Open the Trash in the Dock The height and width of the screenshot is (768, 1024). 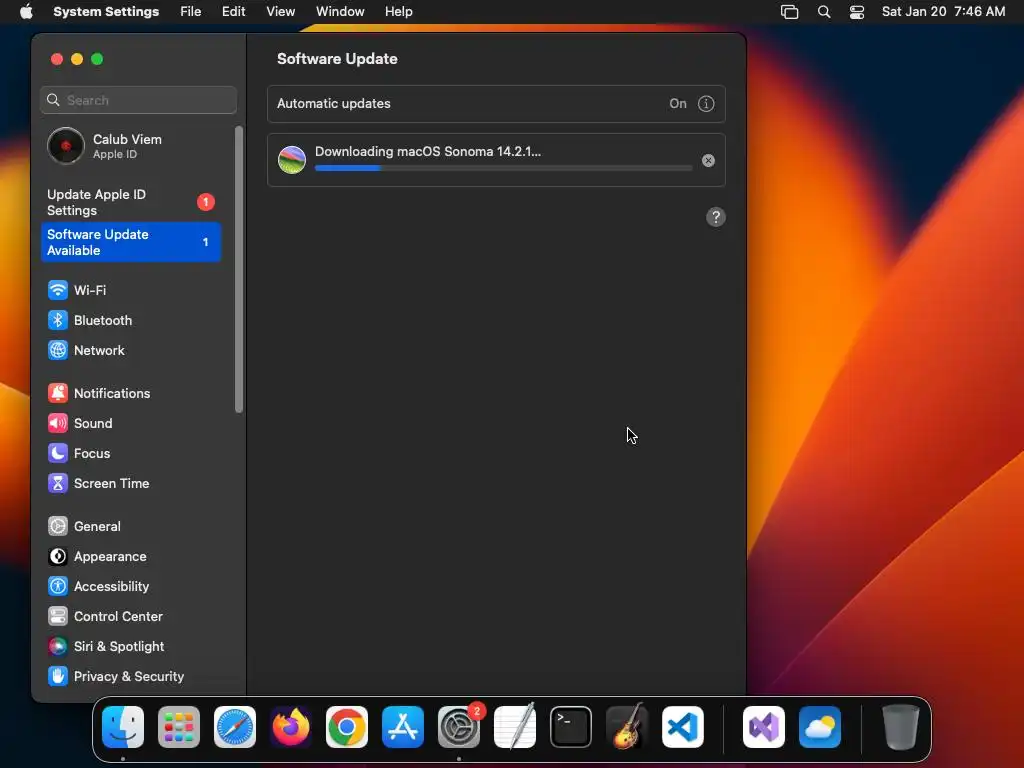pos(901,727)
